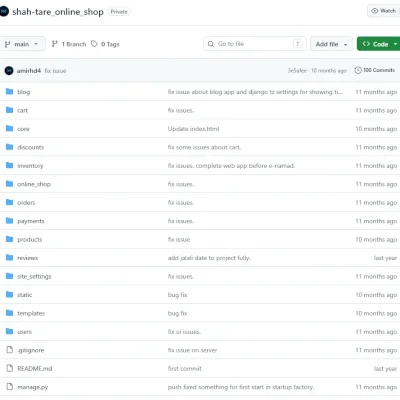Image resolution: width=400 pixels, height=400 pixels.
Task: Open the 'add jalali date' commit message
Action: click(209, 258)
